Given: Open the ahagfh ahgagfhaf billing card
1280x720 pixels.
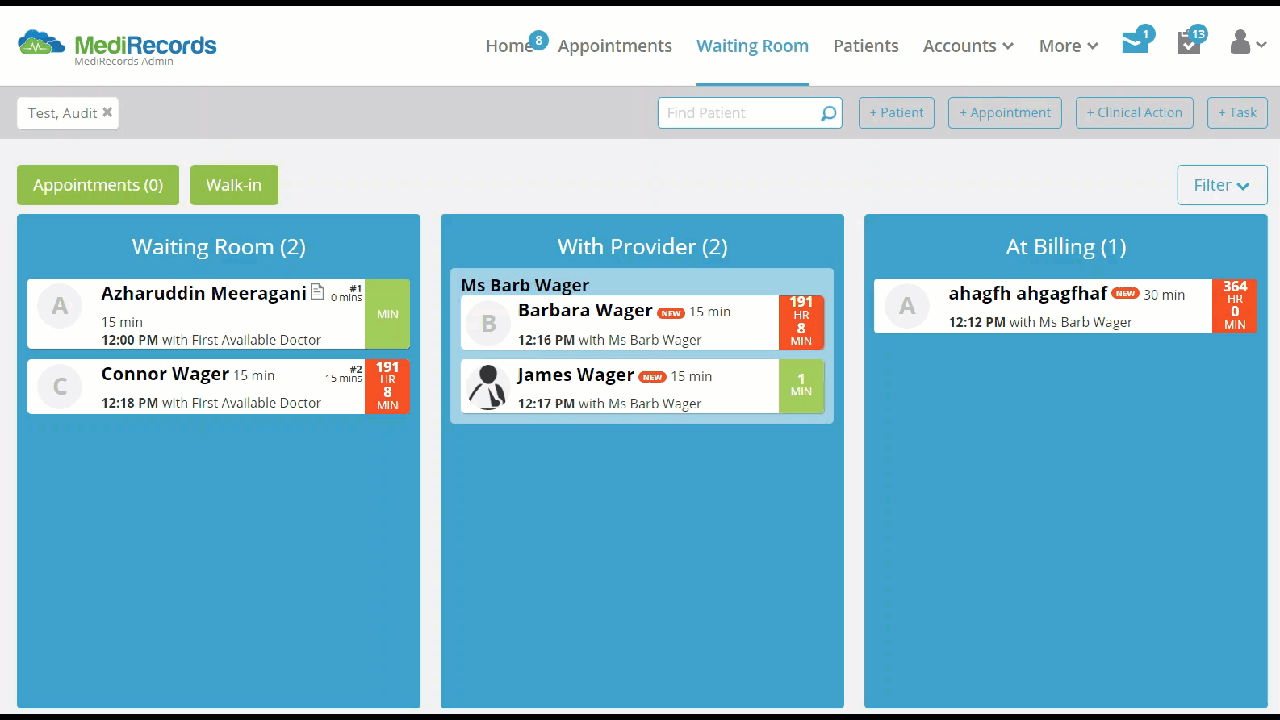Looking at the screenshot, I should [x=1065, y=306].
